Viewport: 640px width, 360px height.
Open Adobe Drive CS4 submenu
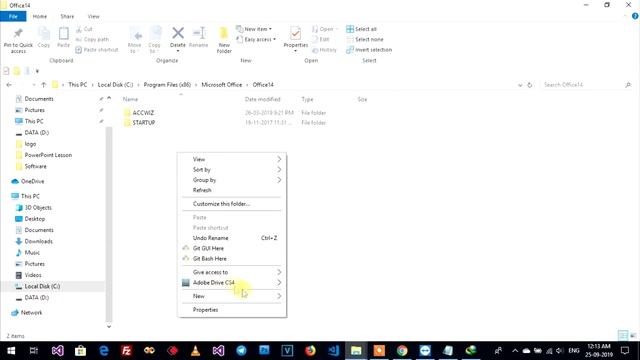(231, 282)
